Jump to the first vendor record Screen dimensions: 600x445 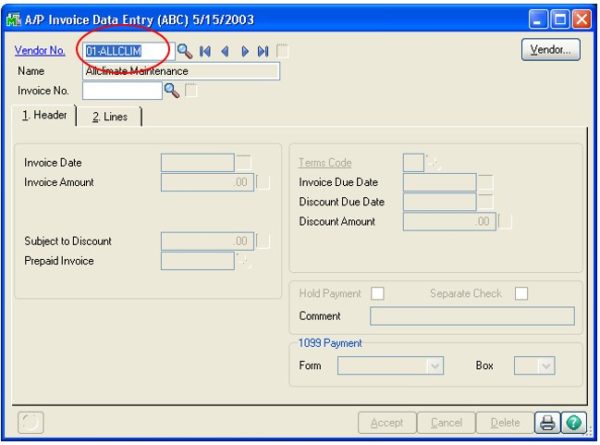(x=205, y=51)
